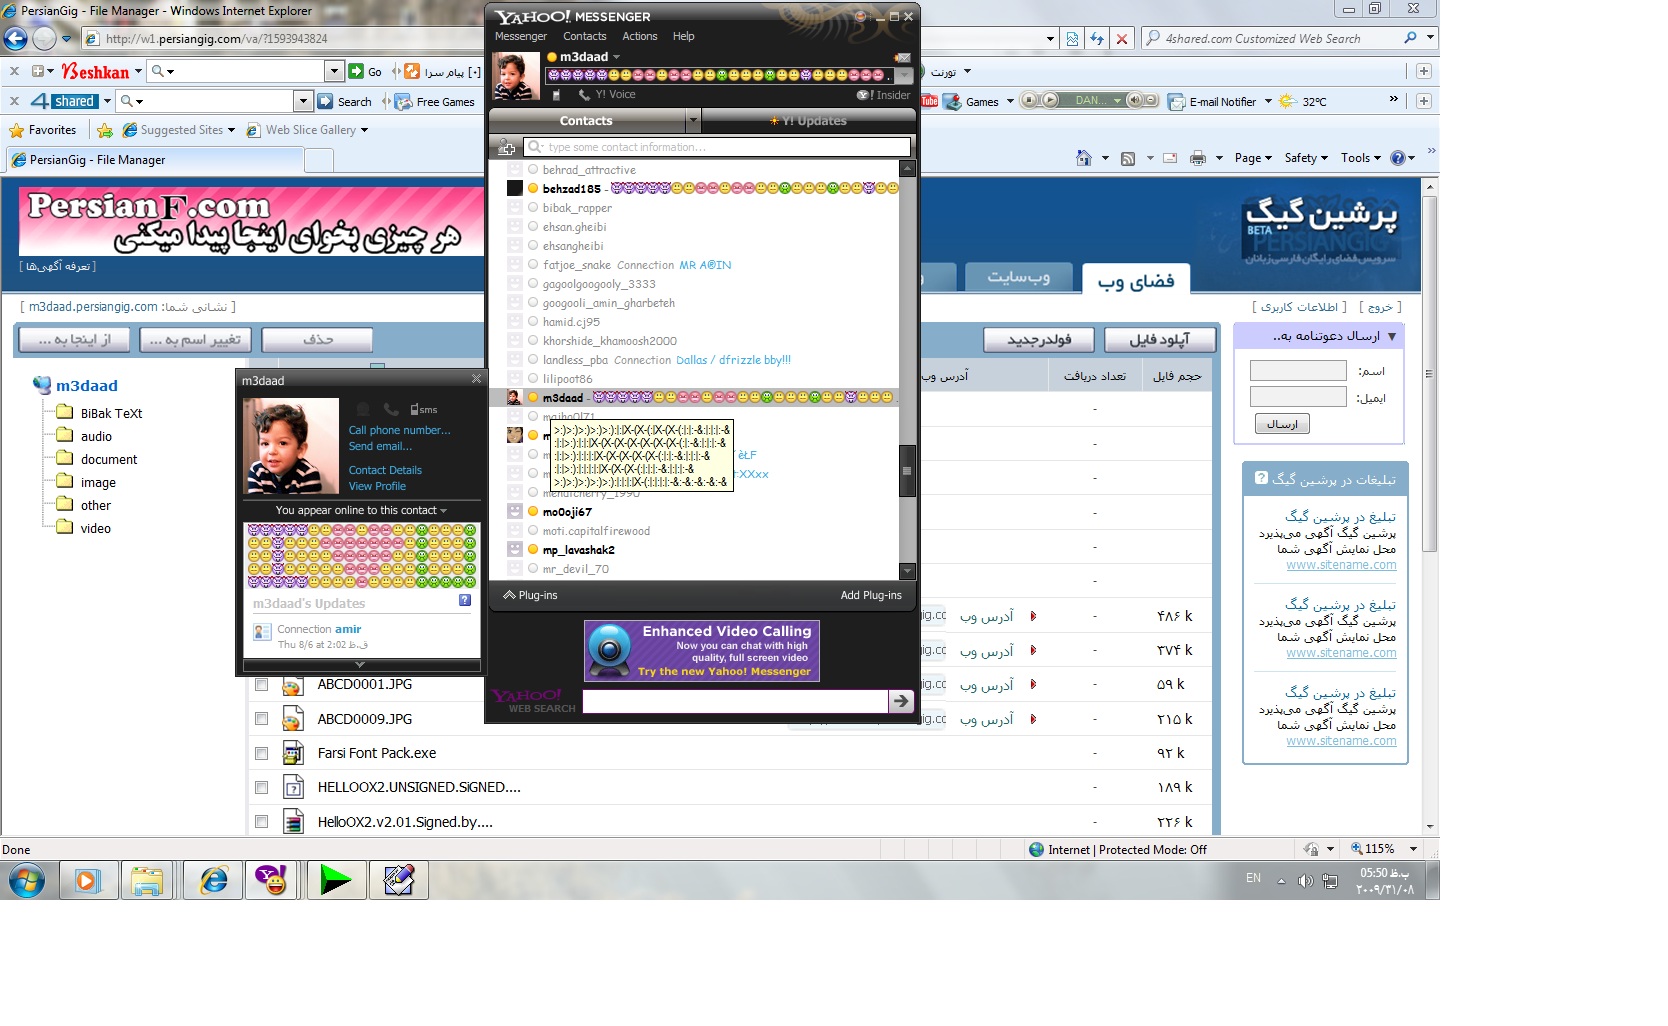Open the Contacts menu in Yahoo Messenger
Screen dimensions: 1668x1026
[x=585, y=36]
